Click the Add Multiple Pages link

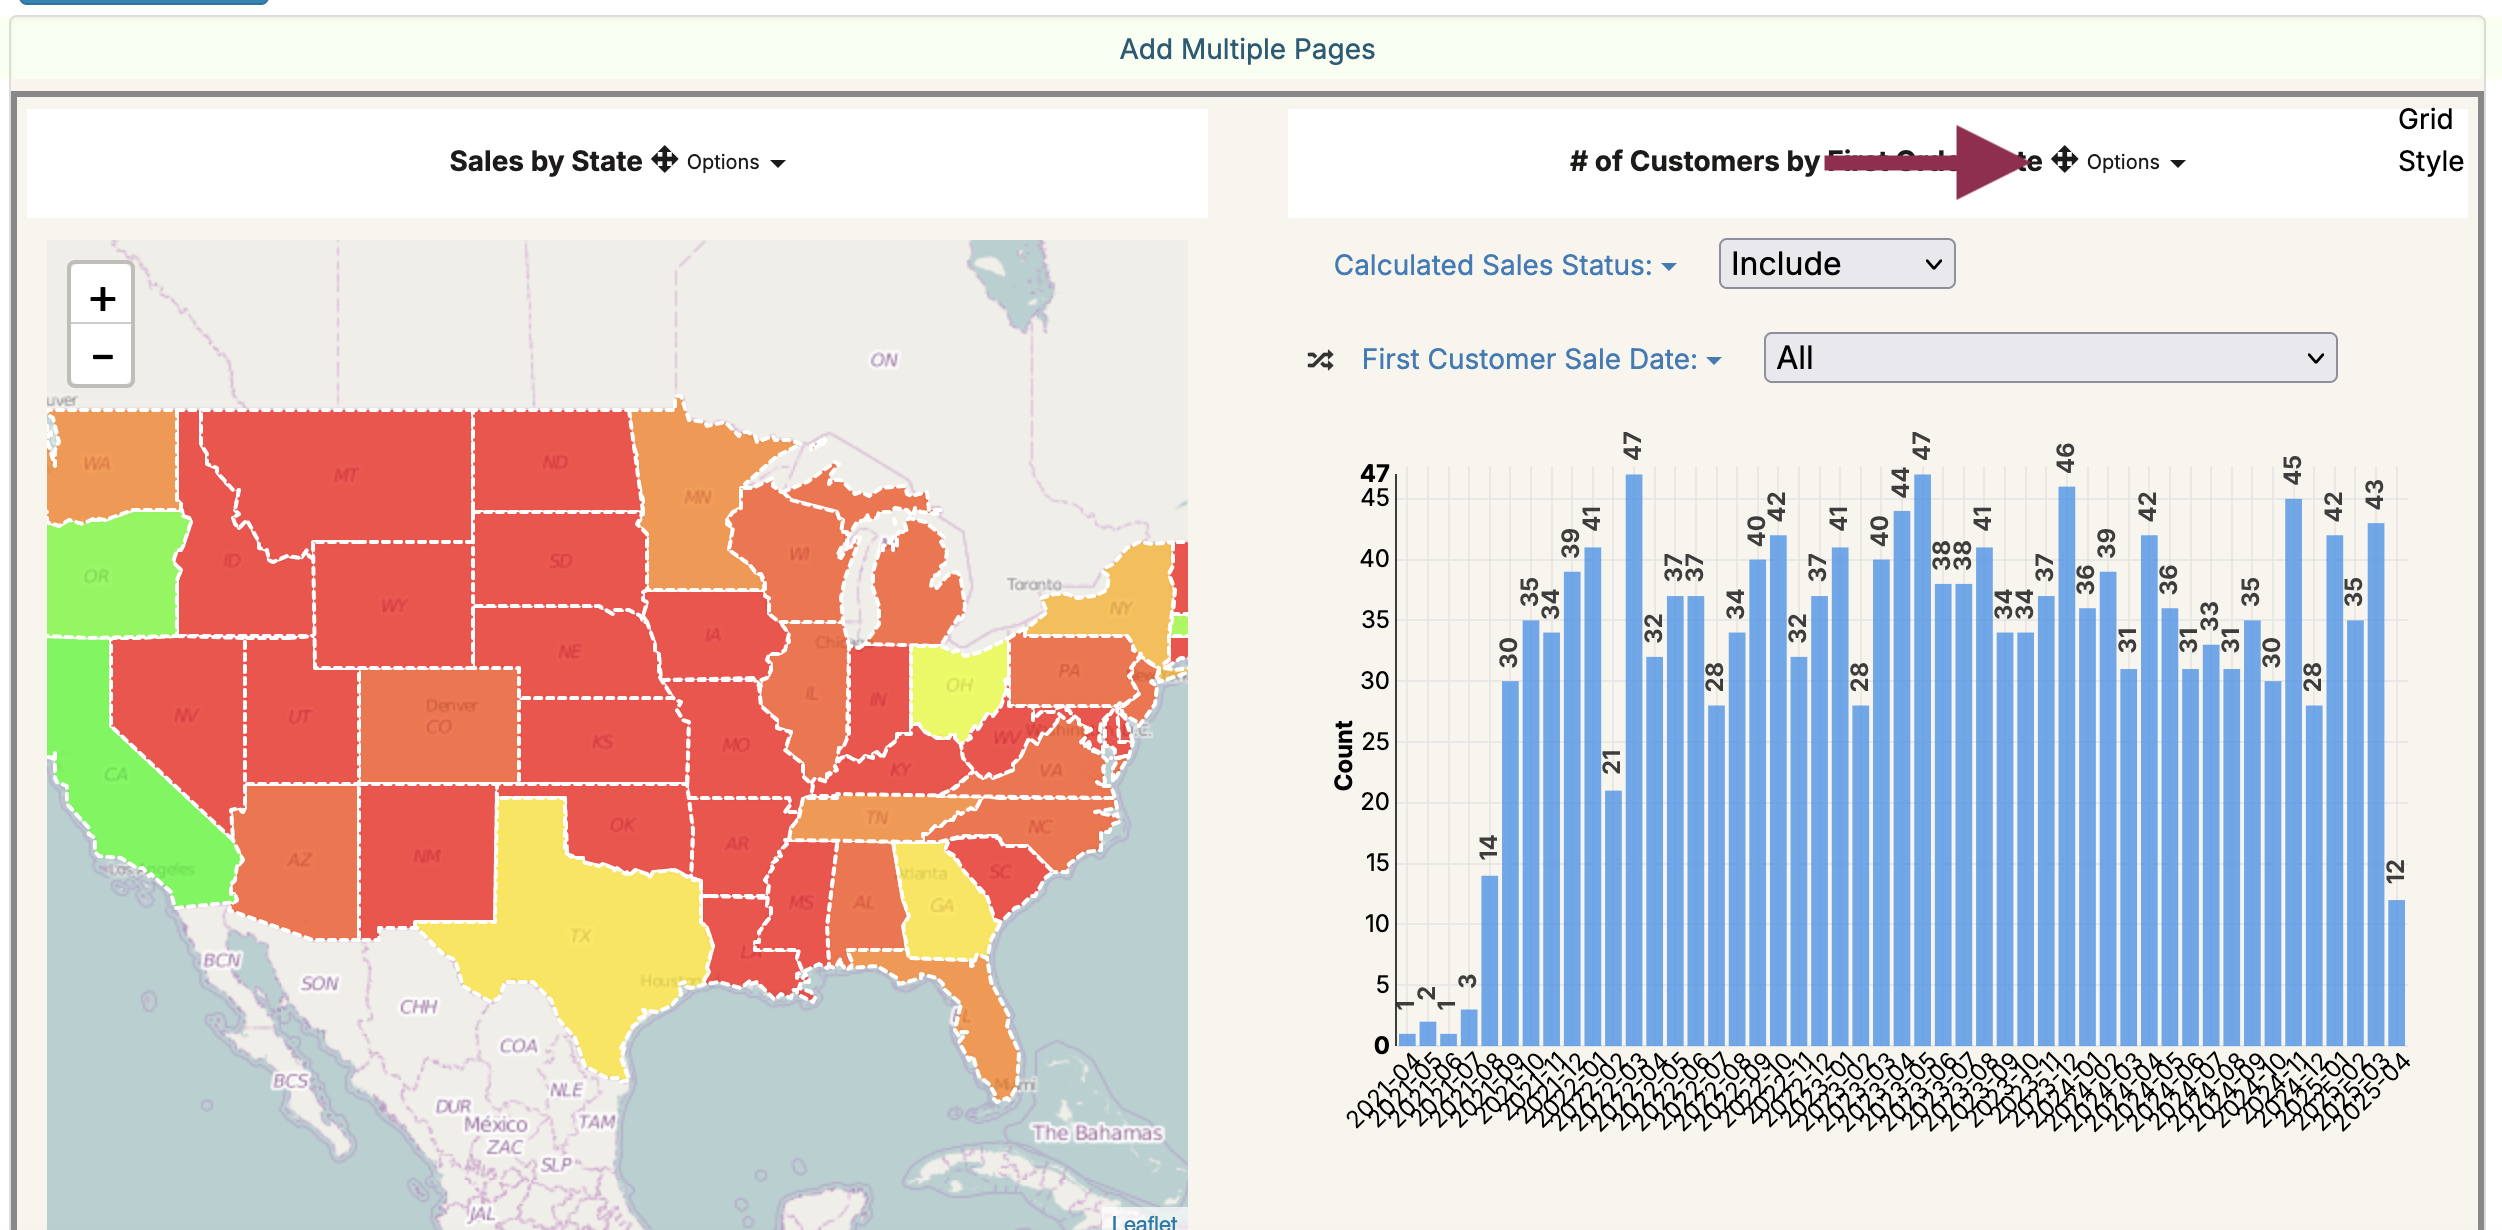[x=1246, y=49]
